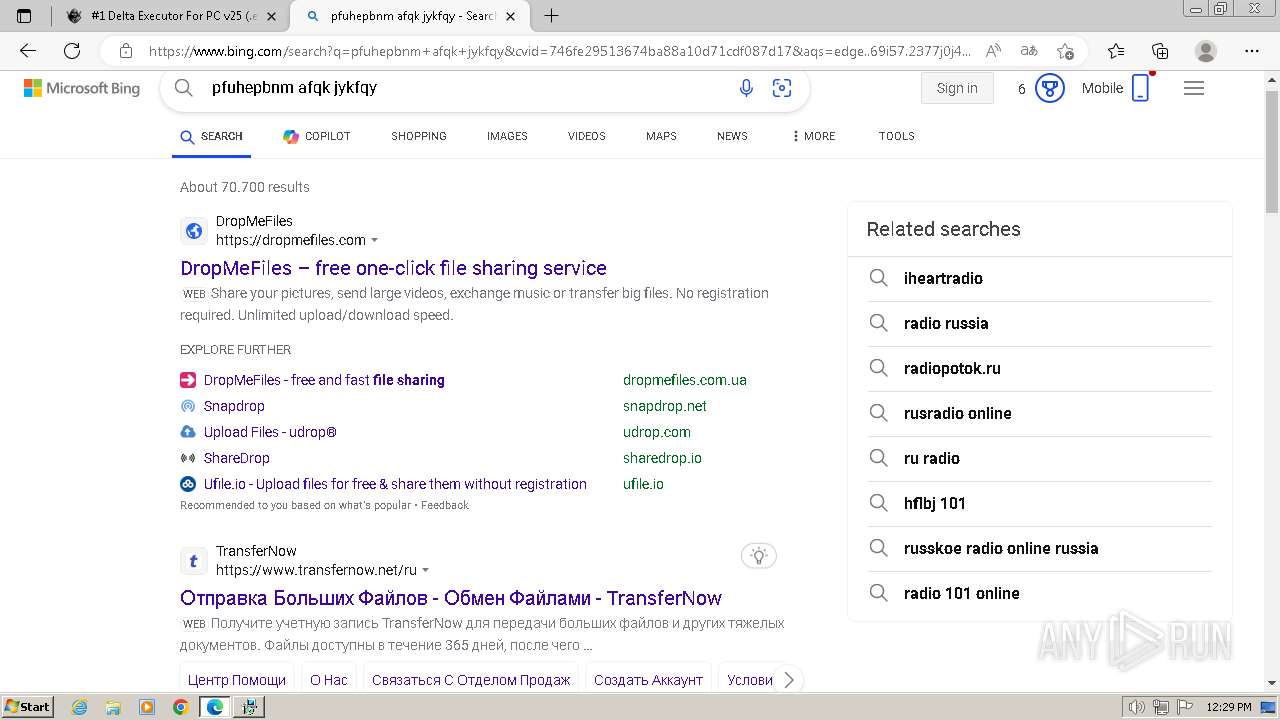Viewport: 1280px width, 720px height.
Task: Open Bing hamburger settings menu
Action: [1194, 88]
